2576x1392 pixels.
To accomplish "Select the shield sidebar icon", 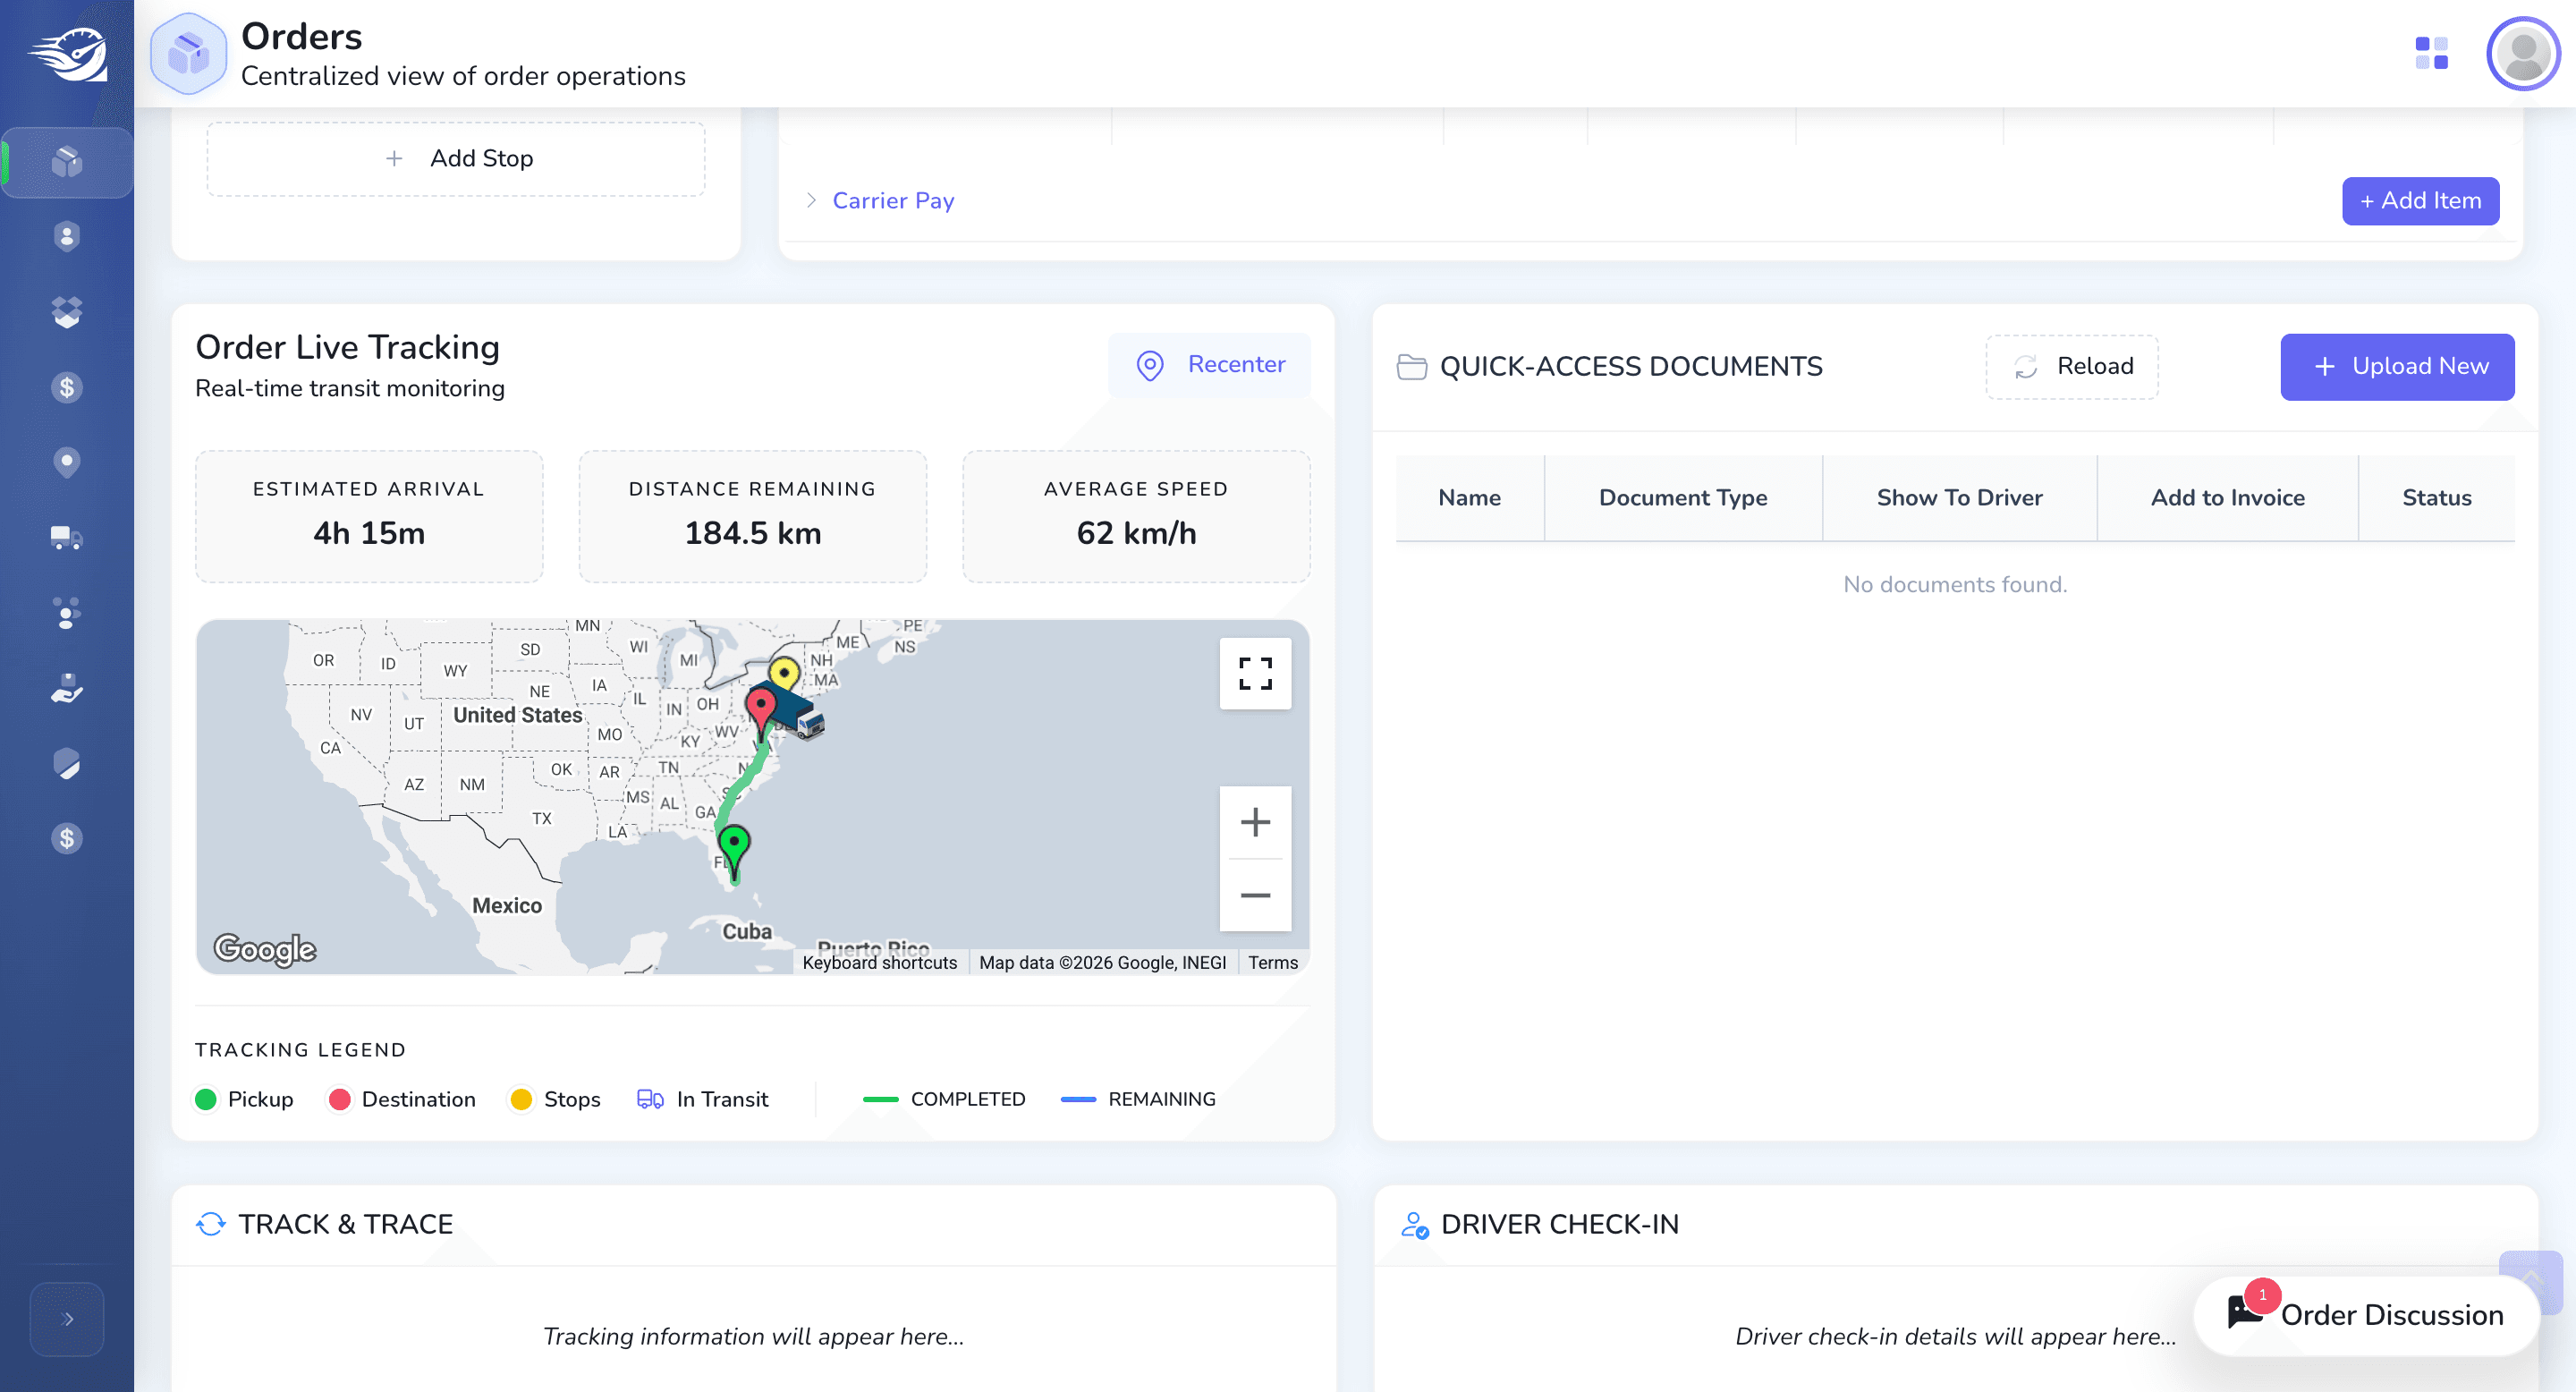I will click(67, 763).
